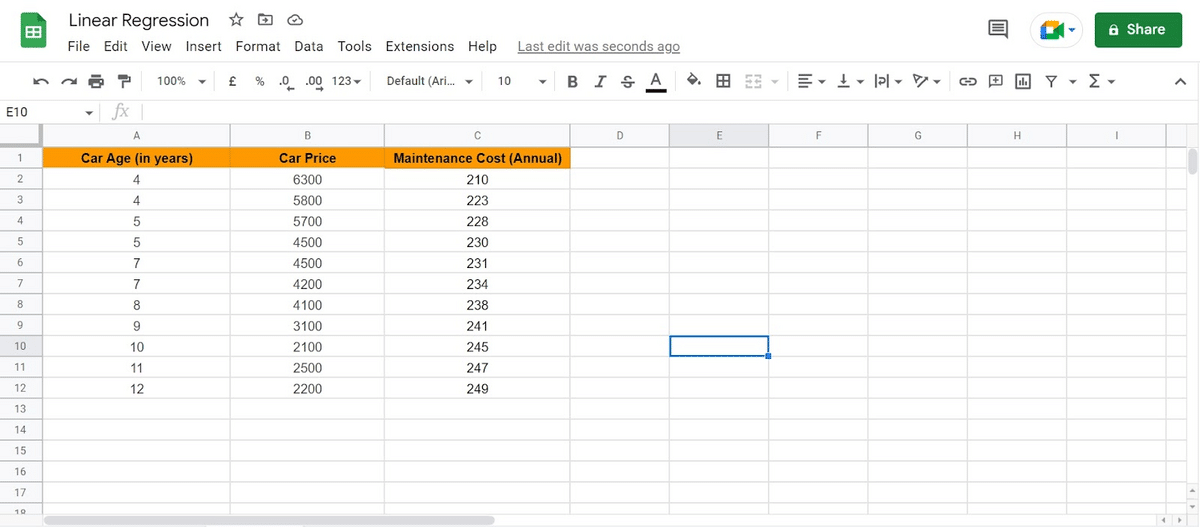Viewport: 1200px width, 527px height.
Task: Open vertical align dropdown
Action: pyautogui.click(x=851, y=81)
